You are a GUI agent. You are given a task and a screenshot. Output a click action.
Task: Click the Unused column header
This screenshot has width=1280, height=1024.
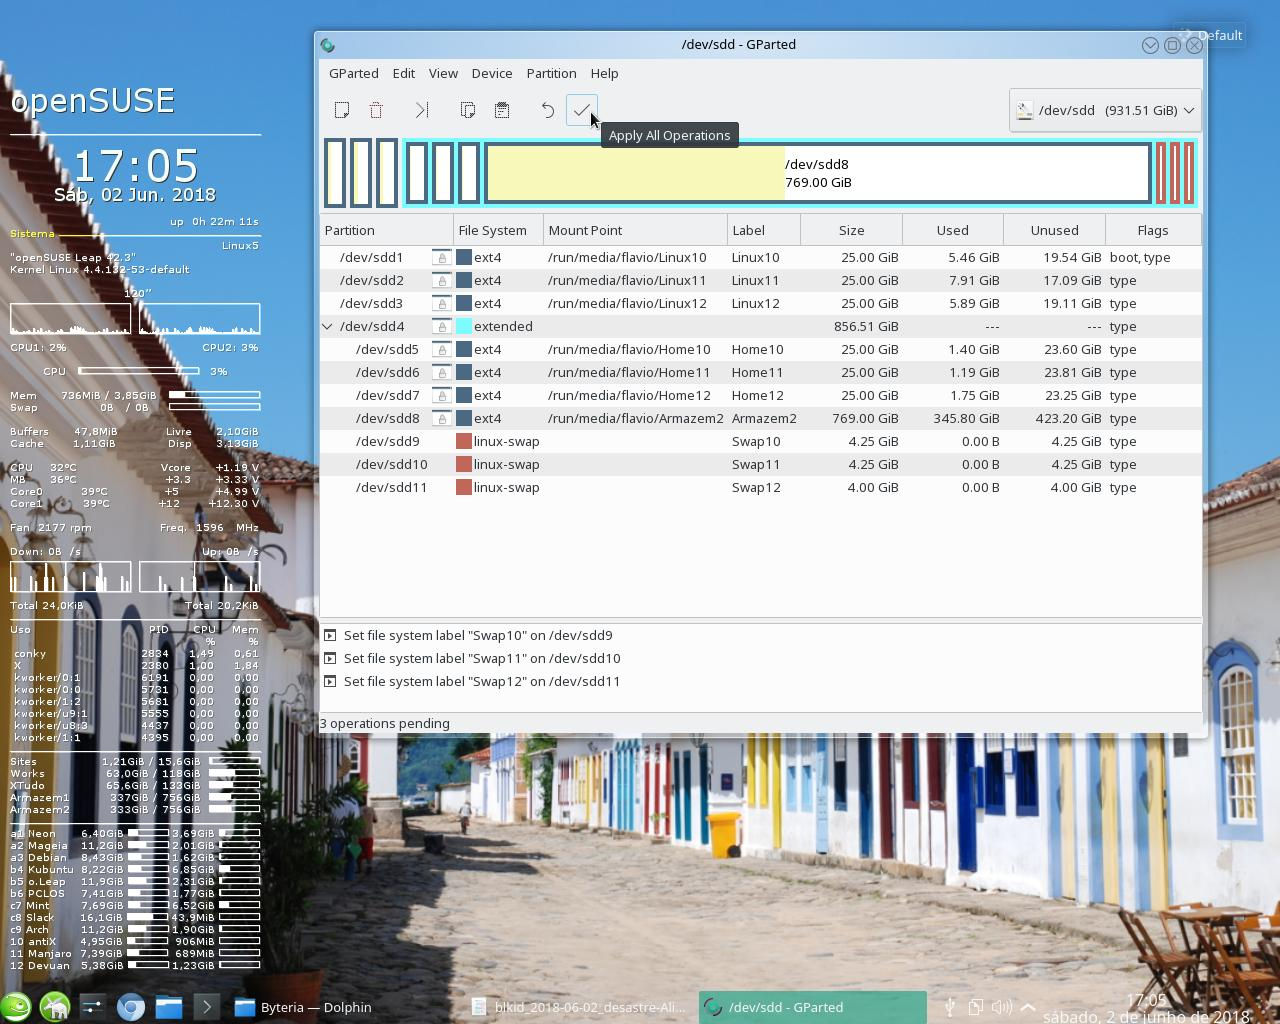click(x=1054, y=230)
